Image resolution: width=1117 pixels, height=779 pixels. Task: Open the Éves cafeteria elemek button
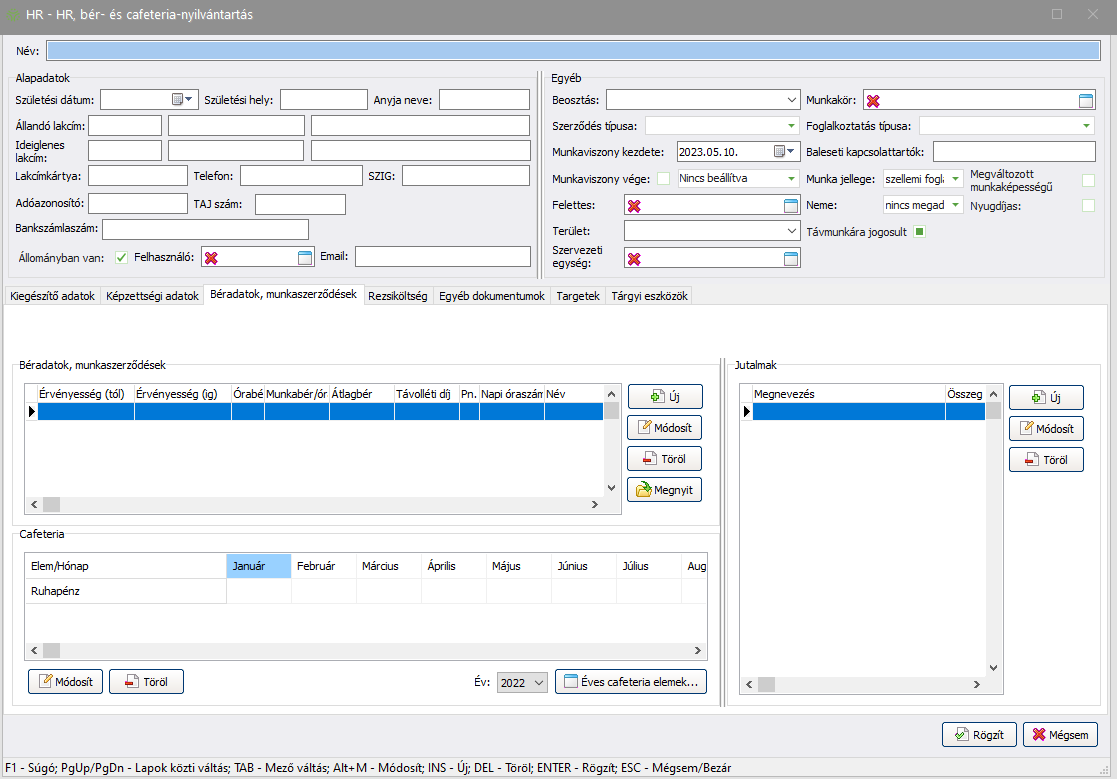(x=631, y=682)
